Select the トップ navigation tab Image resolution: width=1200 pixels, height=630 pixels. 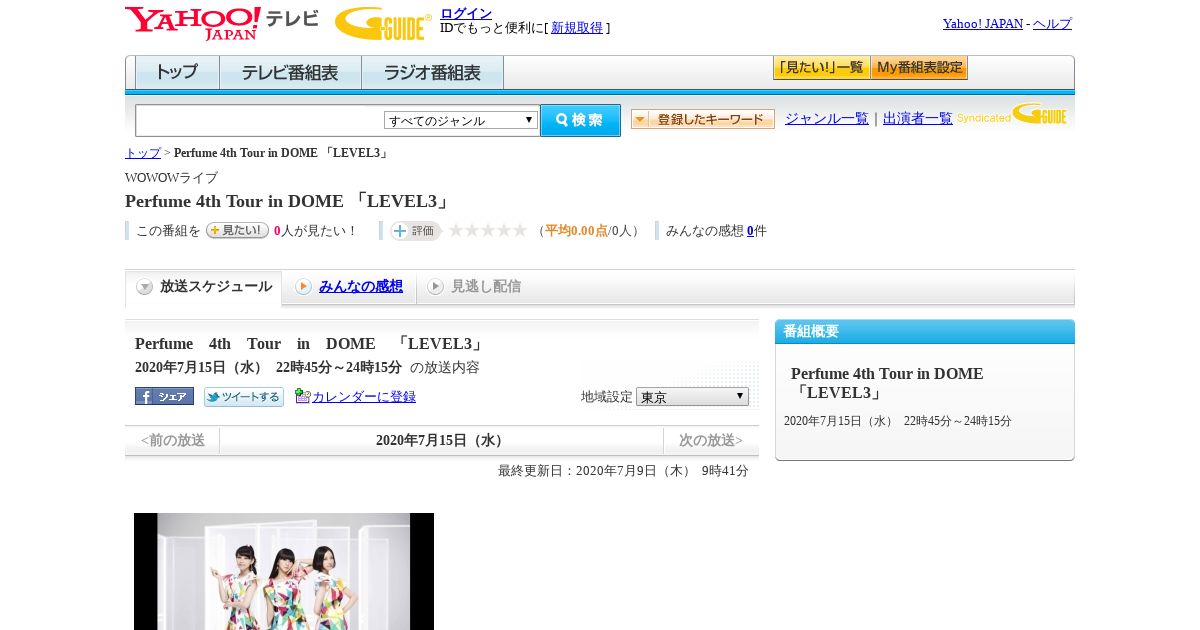pos(177,73)
